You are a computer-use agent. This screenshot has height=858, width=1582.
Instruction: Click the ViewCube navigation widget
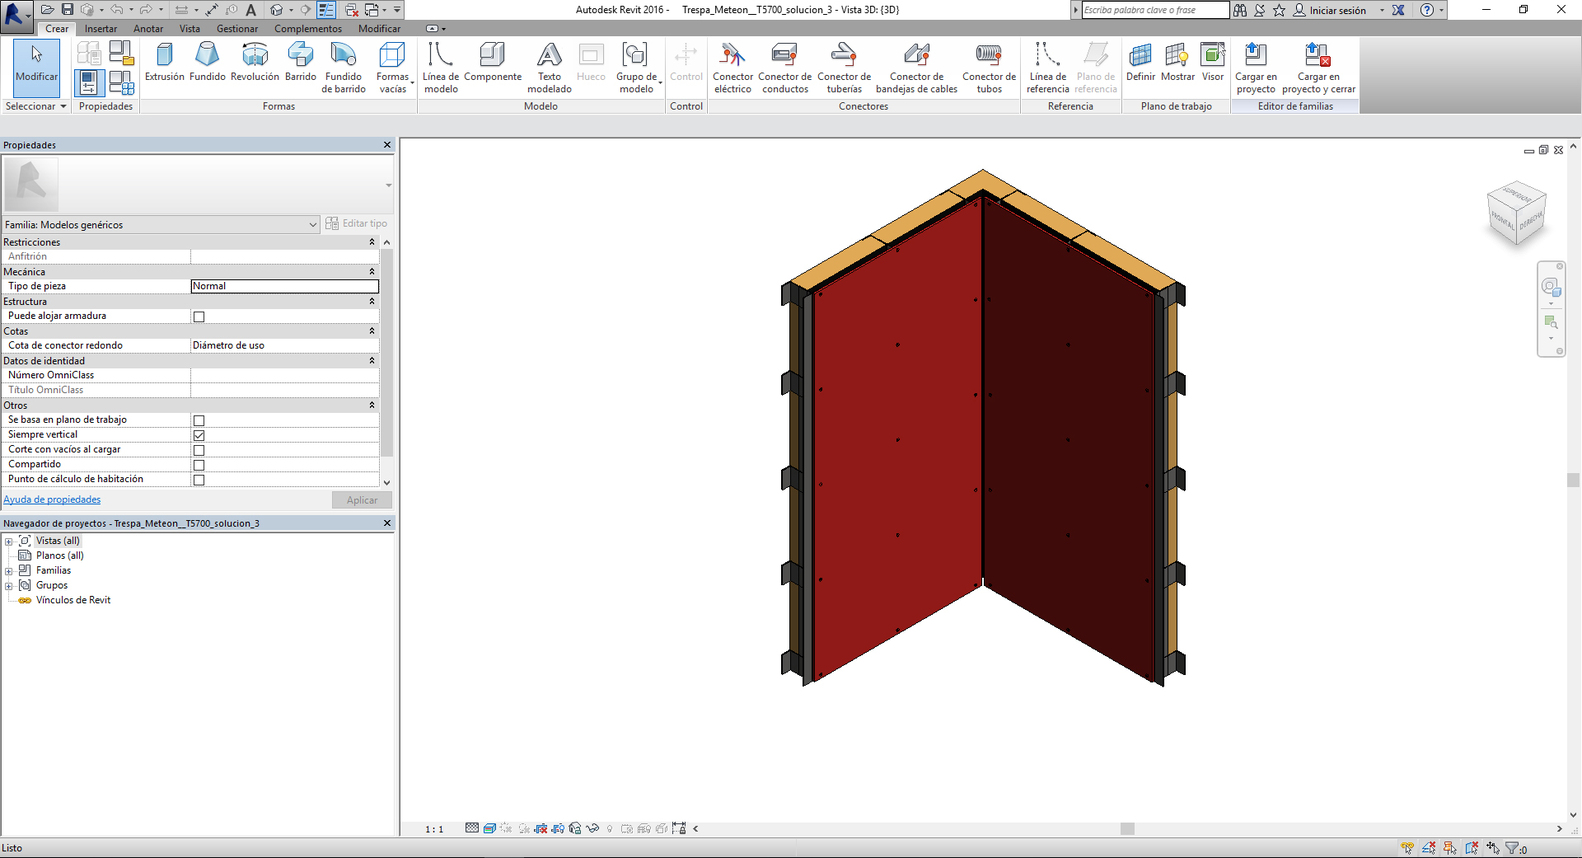click(1517, 214)
